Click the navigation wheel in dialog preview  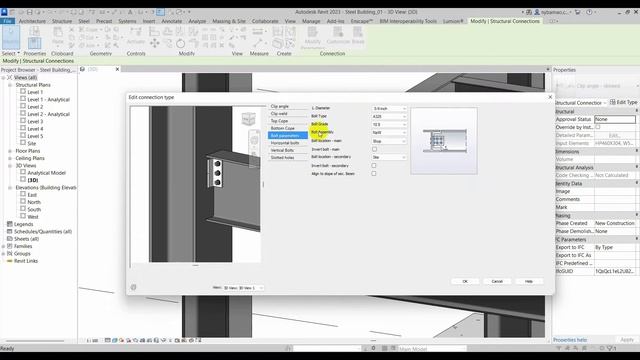coord(254,141)
